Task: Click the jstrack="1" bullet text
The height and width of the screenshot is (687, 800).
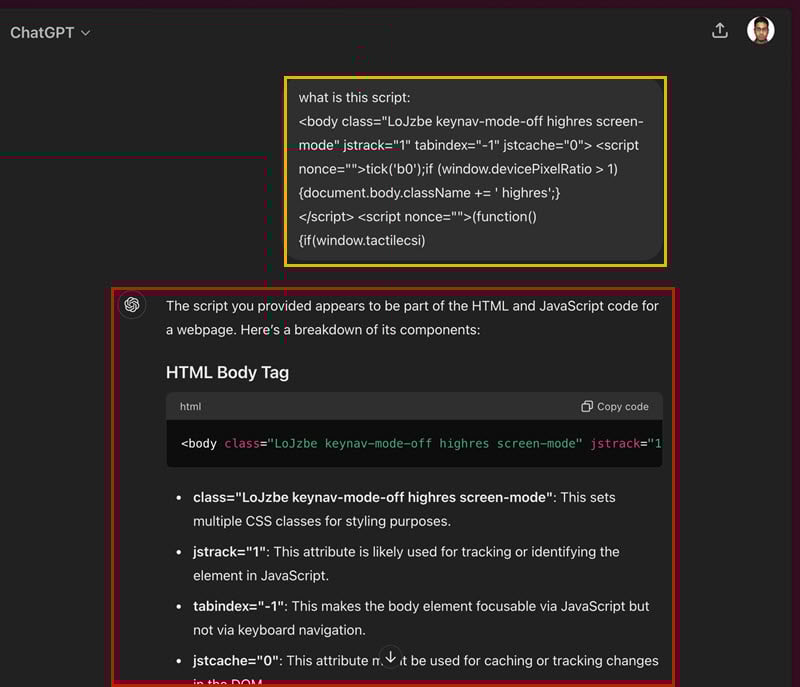Action: 406,564
